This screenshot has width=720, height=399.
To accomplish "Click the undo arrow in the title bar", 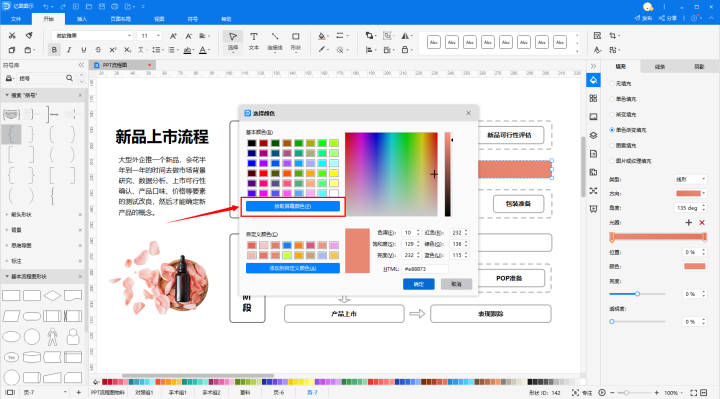I will (x=46, y=6).
